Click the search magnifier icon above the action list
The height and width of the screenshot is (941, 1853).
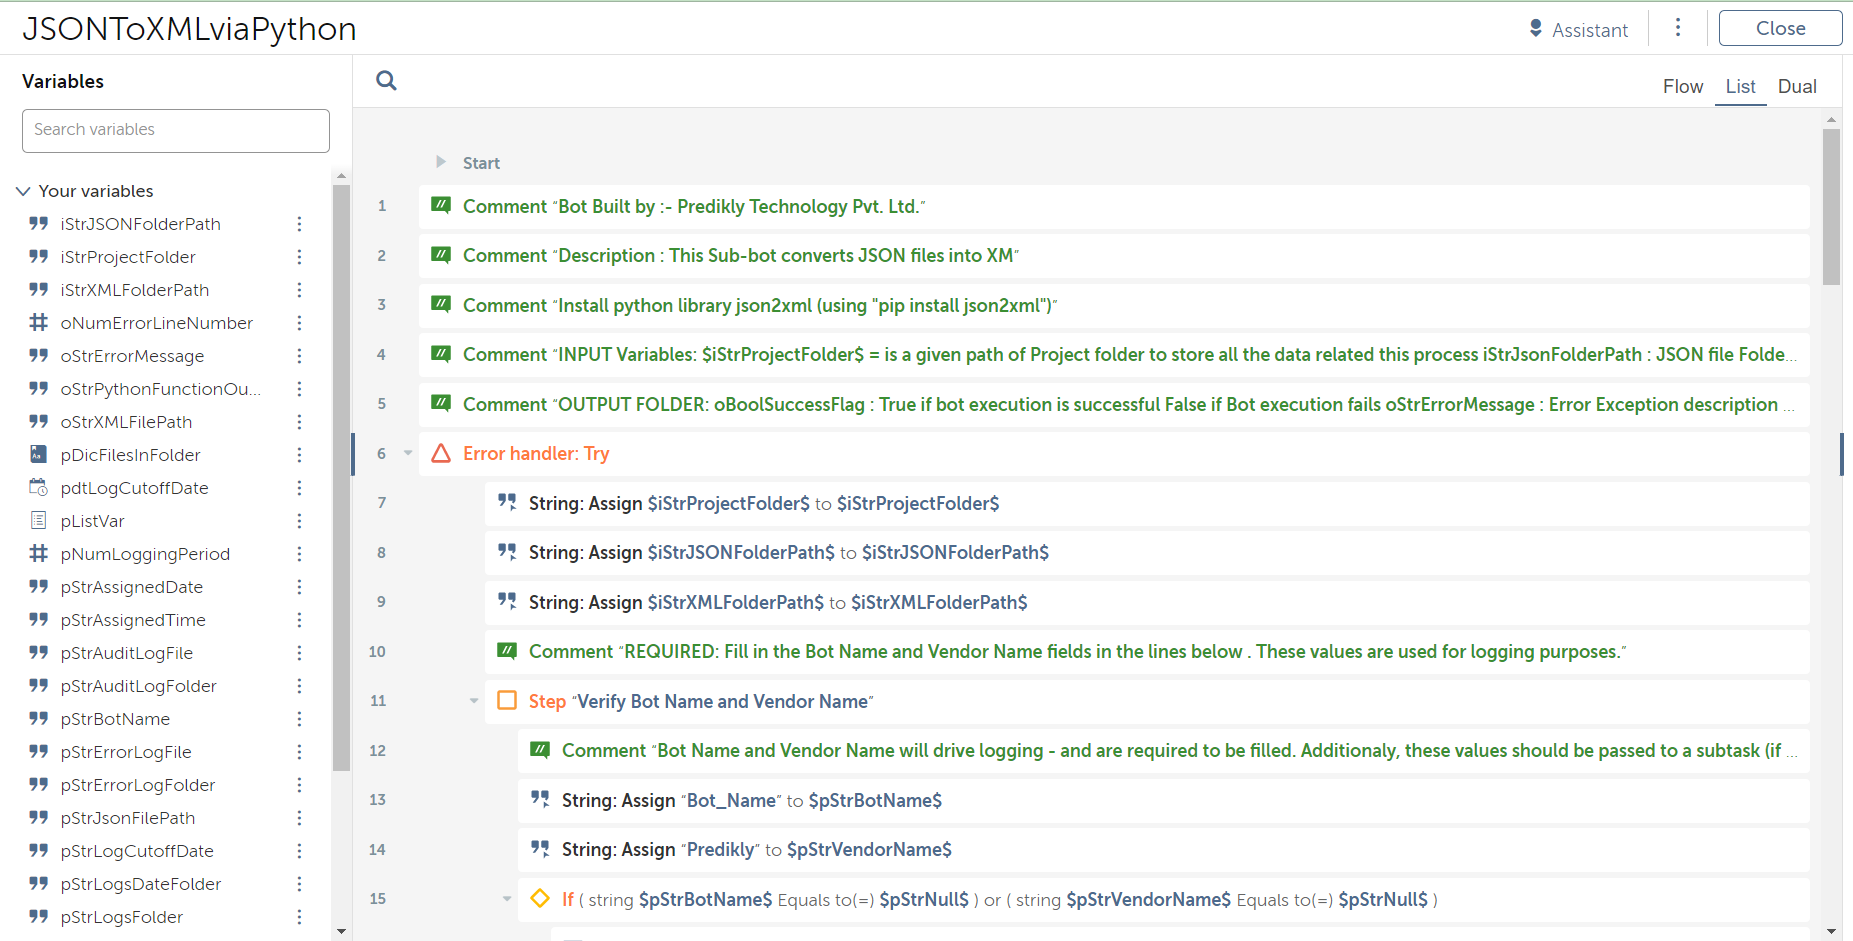(x=386, y=81)
